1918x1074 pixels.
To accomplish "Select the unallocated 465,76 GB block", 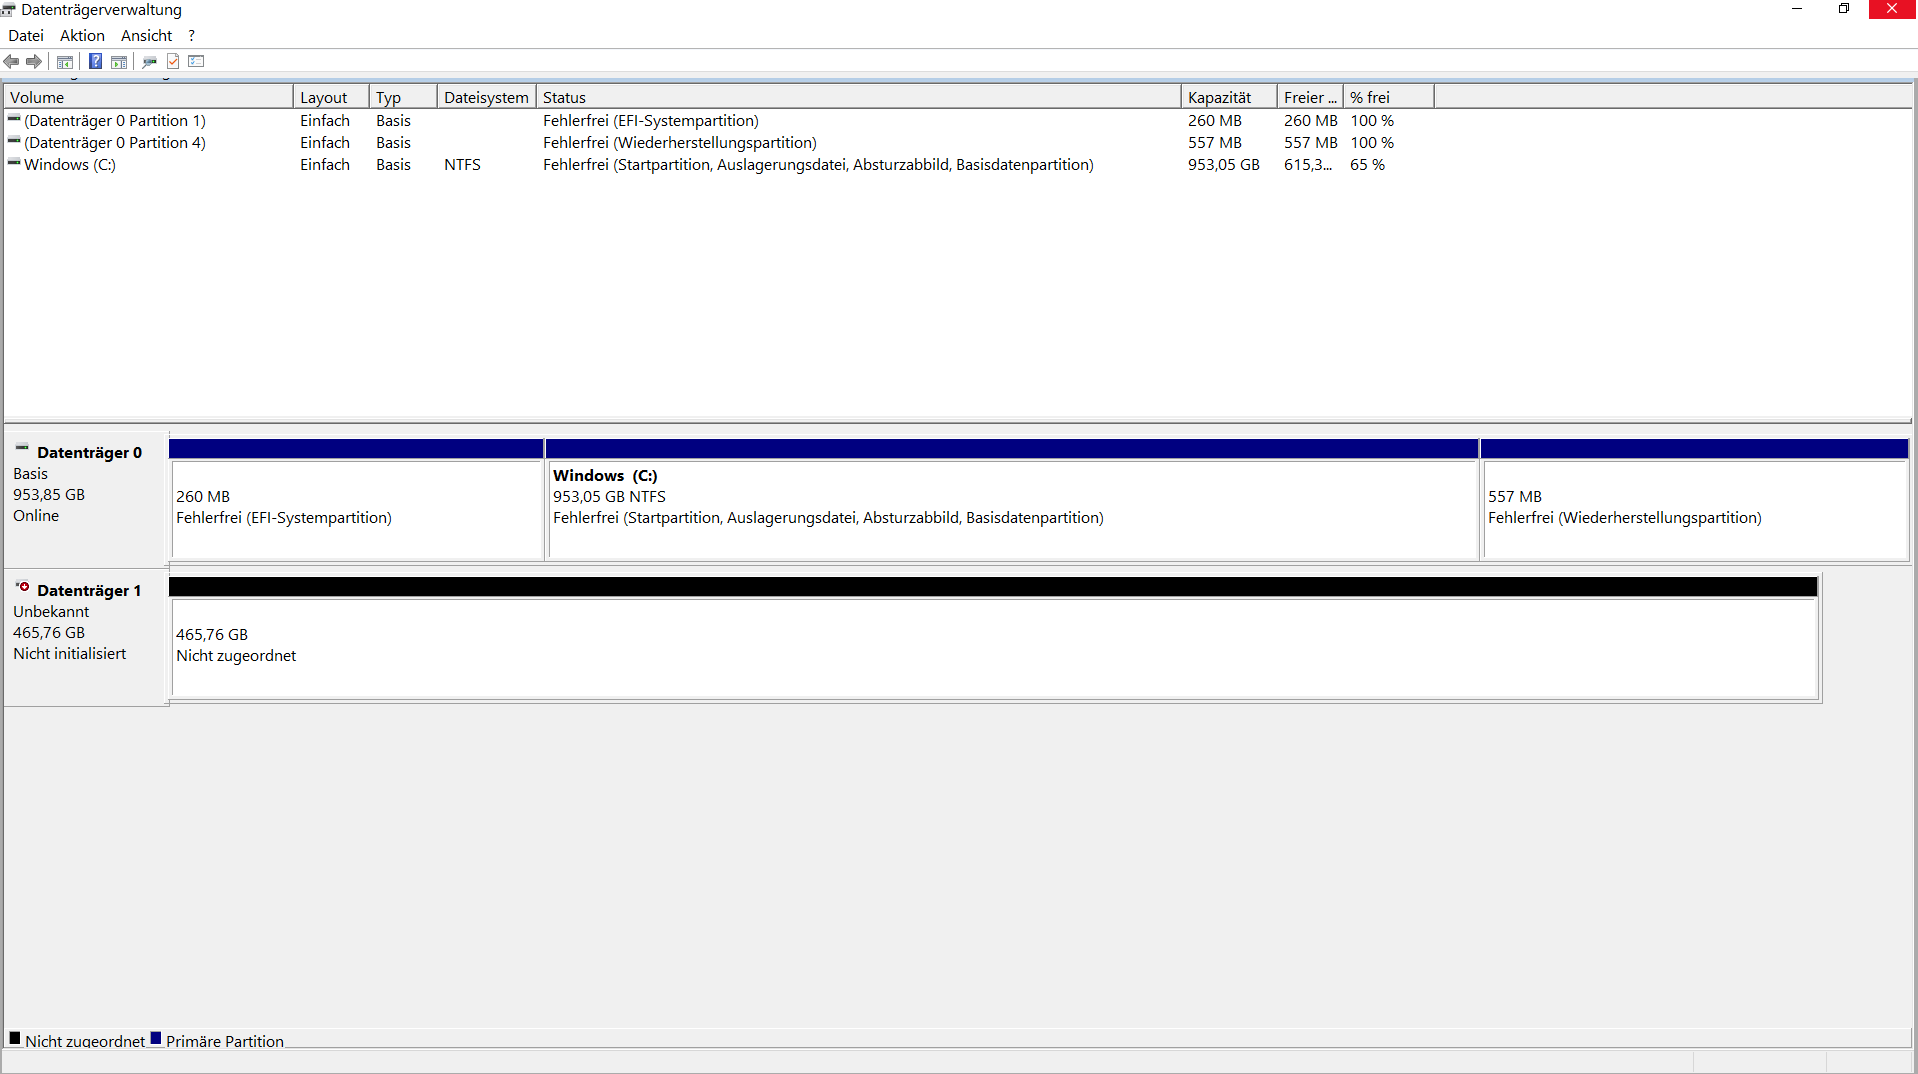I will click(x=993, y=646).
